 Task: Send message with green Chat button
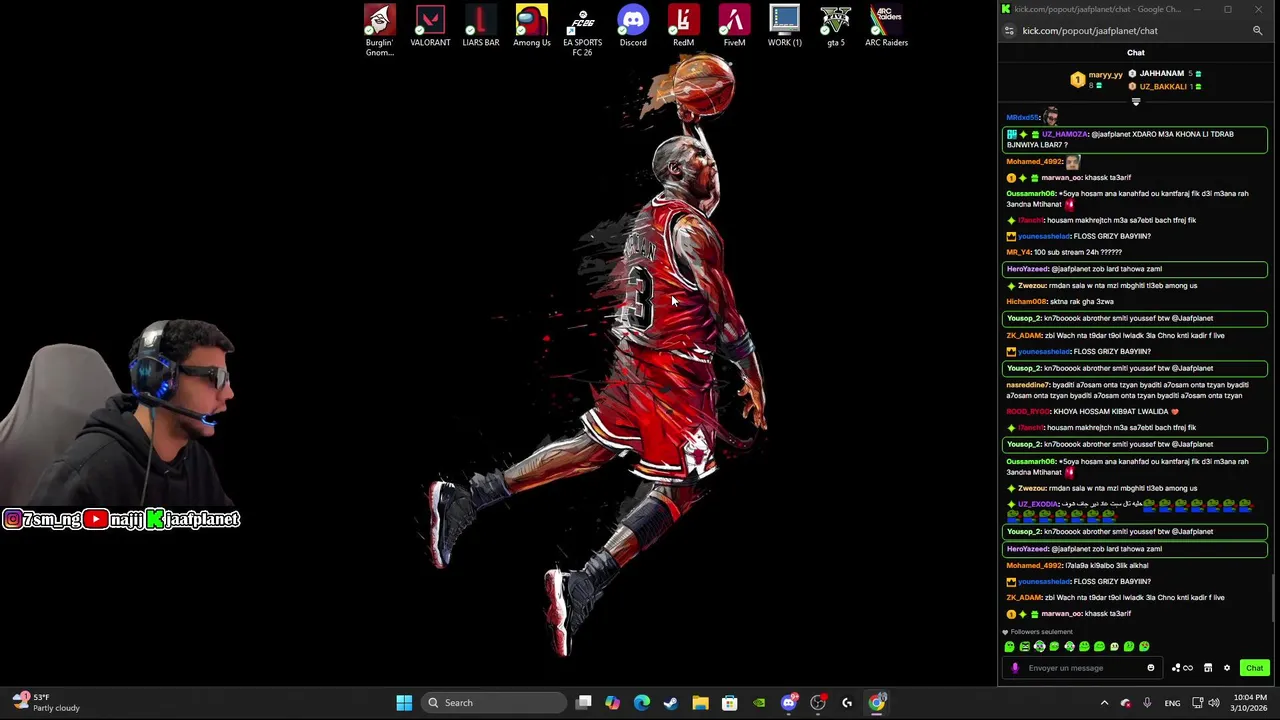pos(1254,668)
